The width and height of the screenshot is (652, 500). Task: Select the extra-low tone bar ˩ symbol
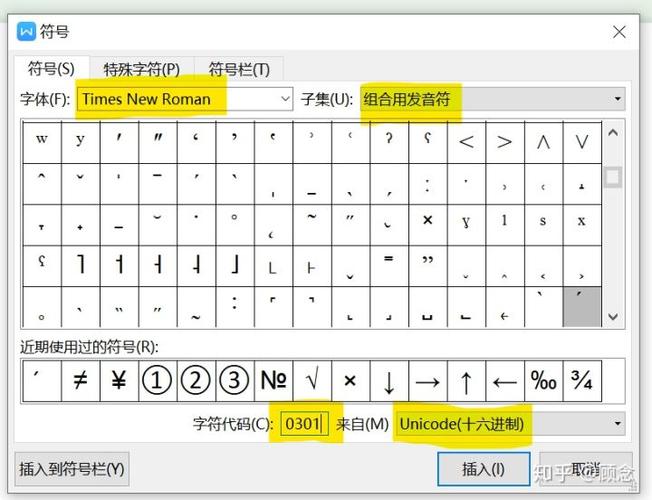pyautogui.click(x=235, y=265)
